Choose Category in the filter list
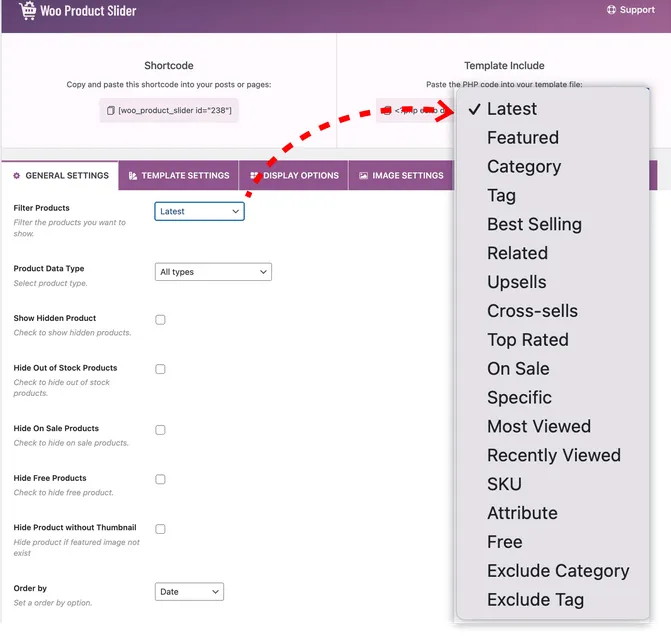The image size is (671, 636). [x=553, y=167]
